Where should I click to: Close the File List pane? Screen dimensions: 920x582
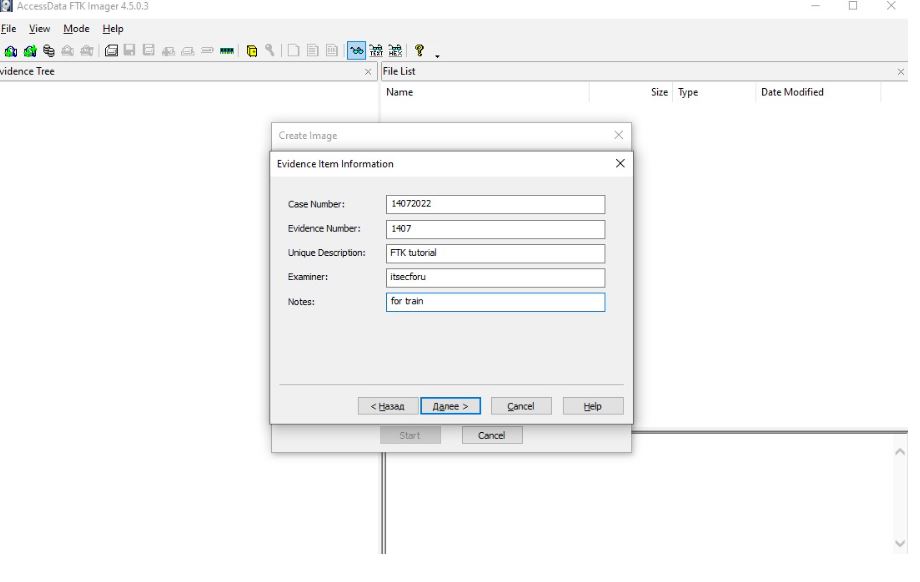[901, 72]
